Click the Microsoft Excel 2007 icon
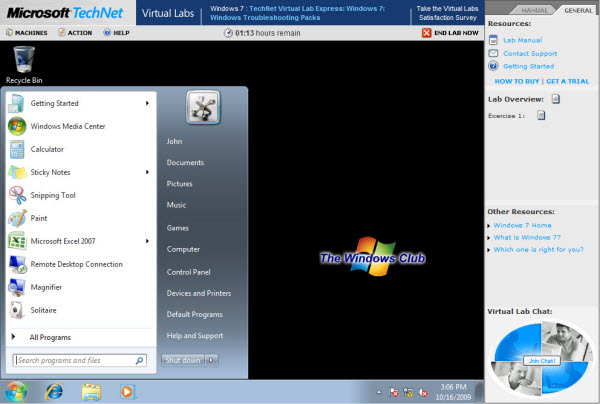The height and width of the screenshot is (404, 600). 17,241
